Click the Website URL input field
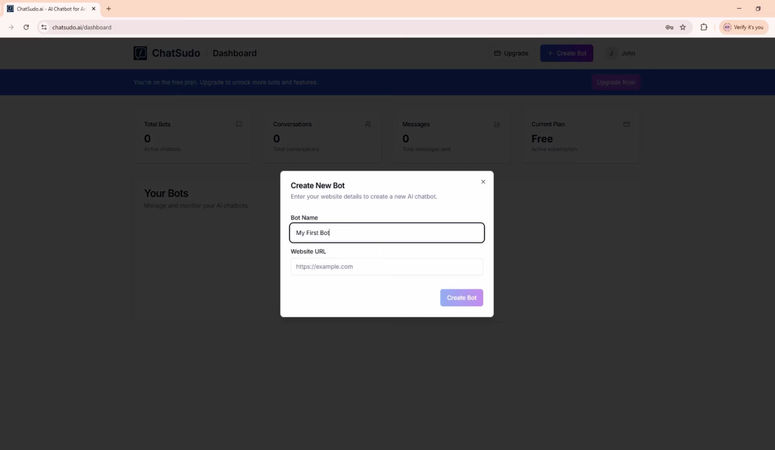Screen dimensions: 775x450 [387, 267]
